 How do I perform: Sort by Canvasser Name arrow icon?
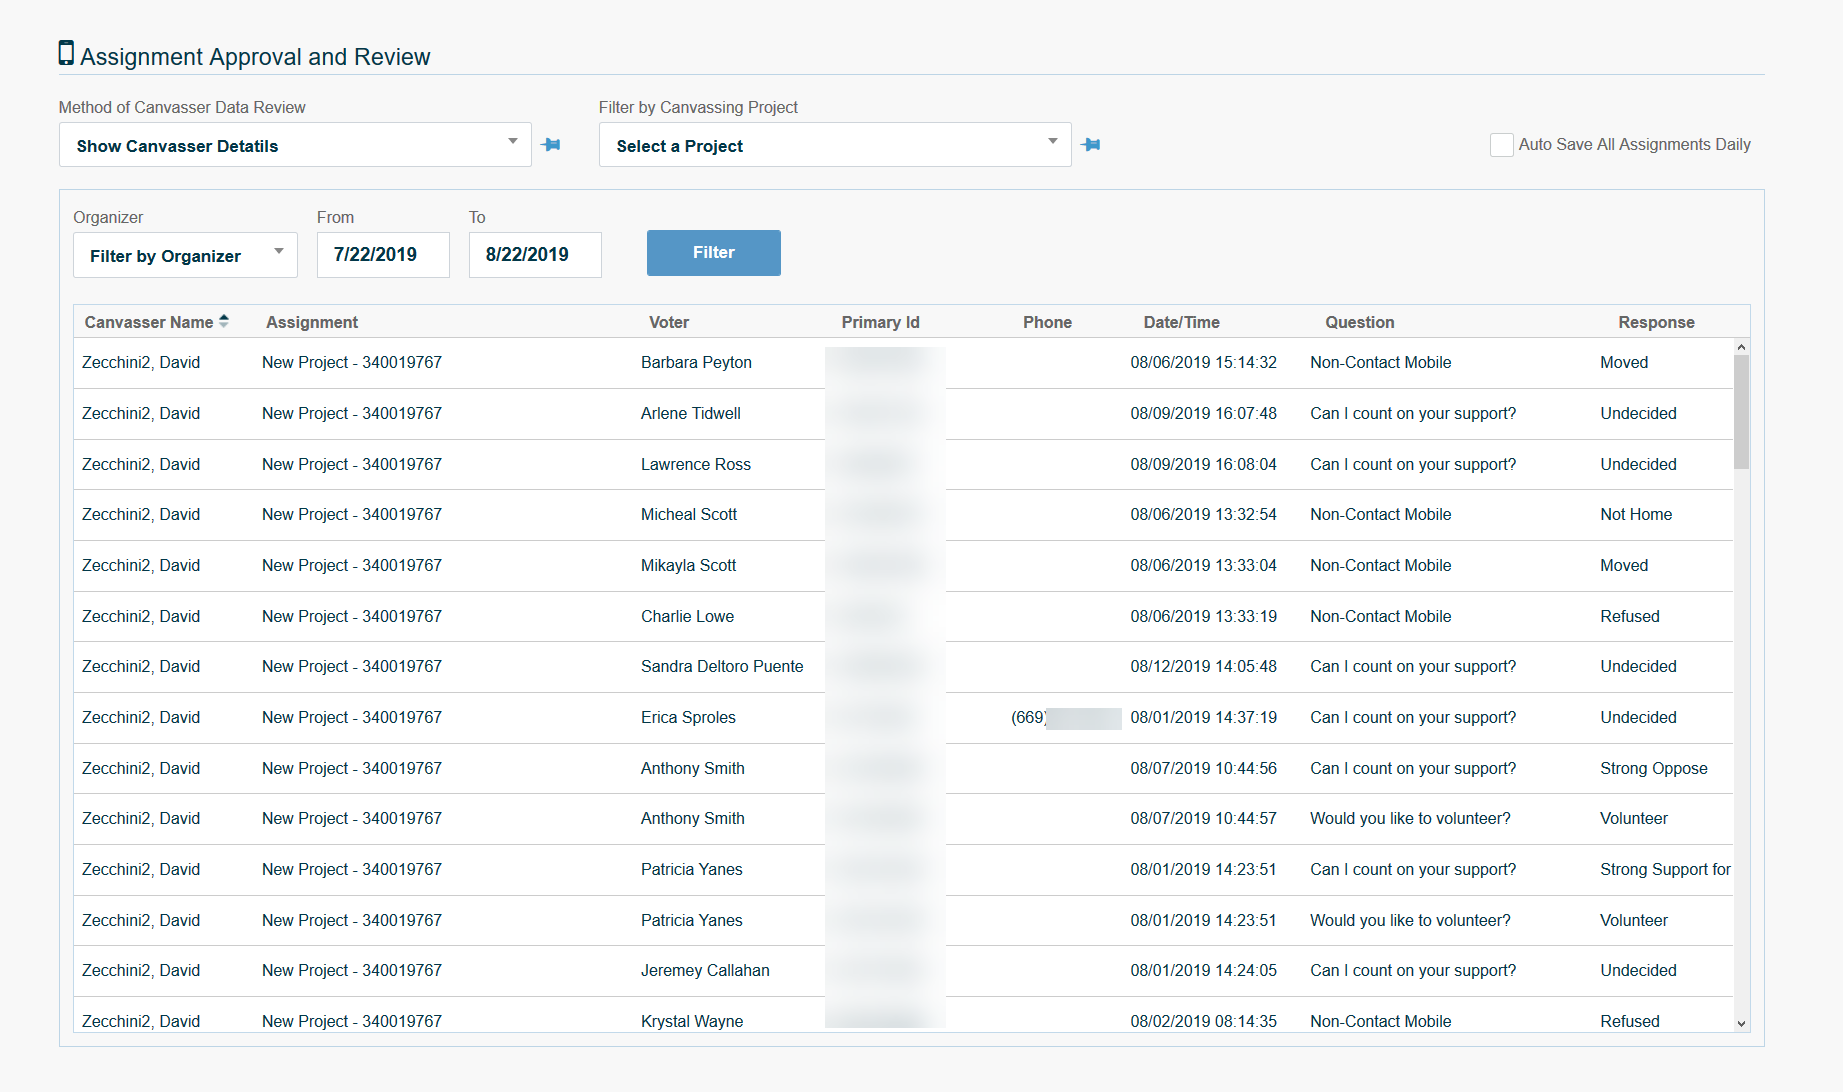[x=224, y=321]
